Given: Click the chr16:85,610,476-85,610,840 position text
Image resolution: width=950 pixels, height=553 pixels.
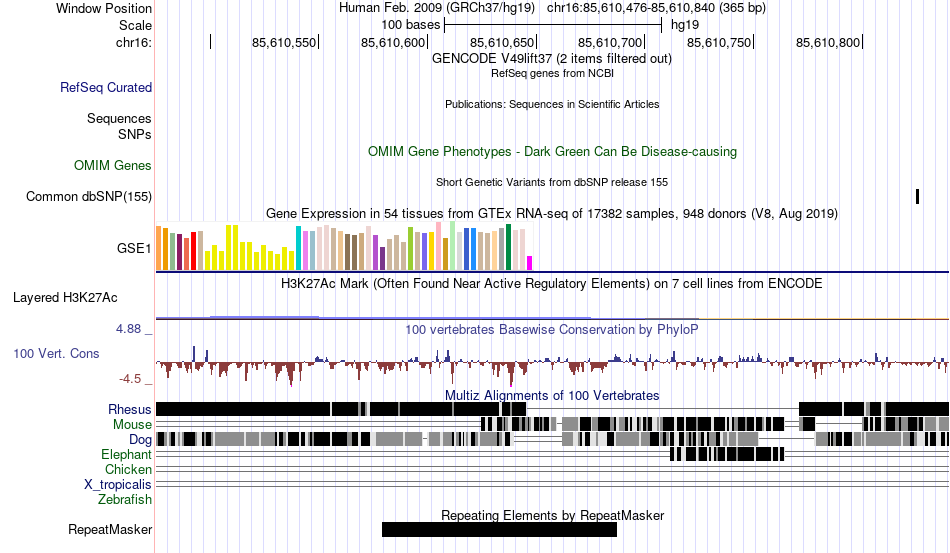Looking at the screenshot, I should 656,8.
